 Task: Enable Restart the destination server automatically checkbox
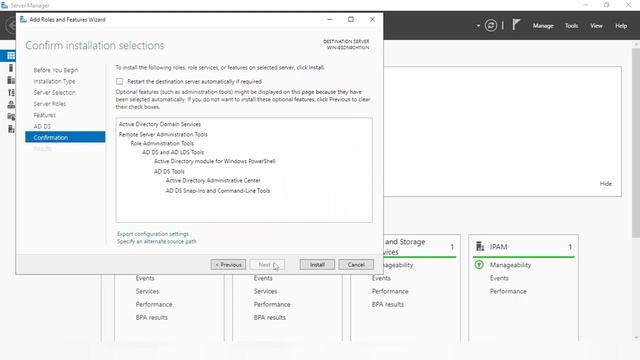point(119,82)
